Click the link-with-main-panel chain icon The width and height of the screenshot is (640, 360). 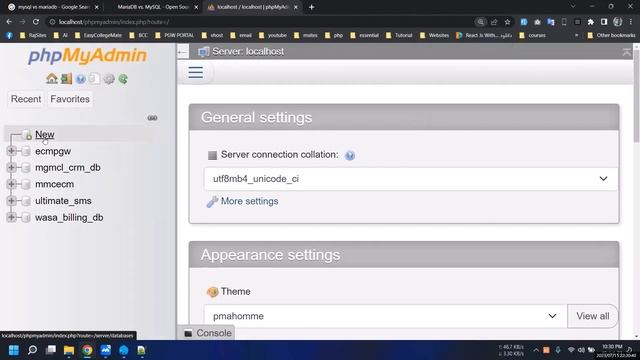152,118
